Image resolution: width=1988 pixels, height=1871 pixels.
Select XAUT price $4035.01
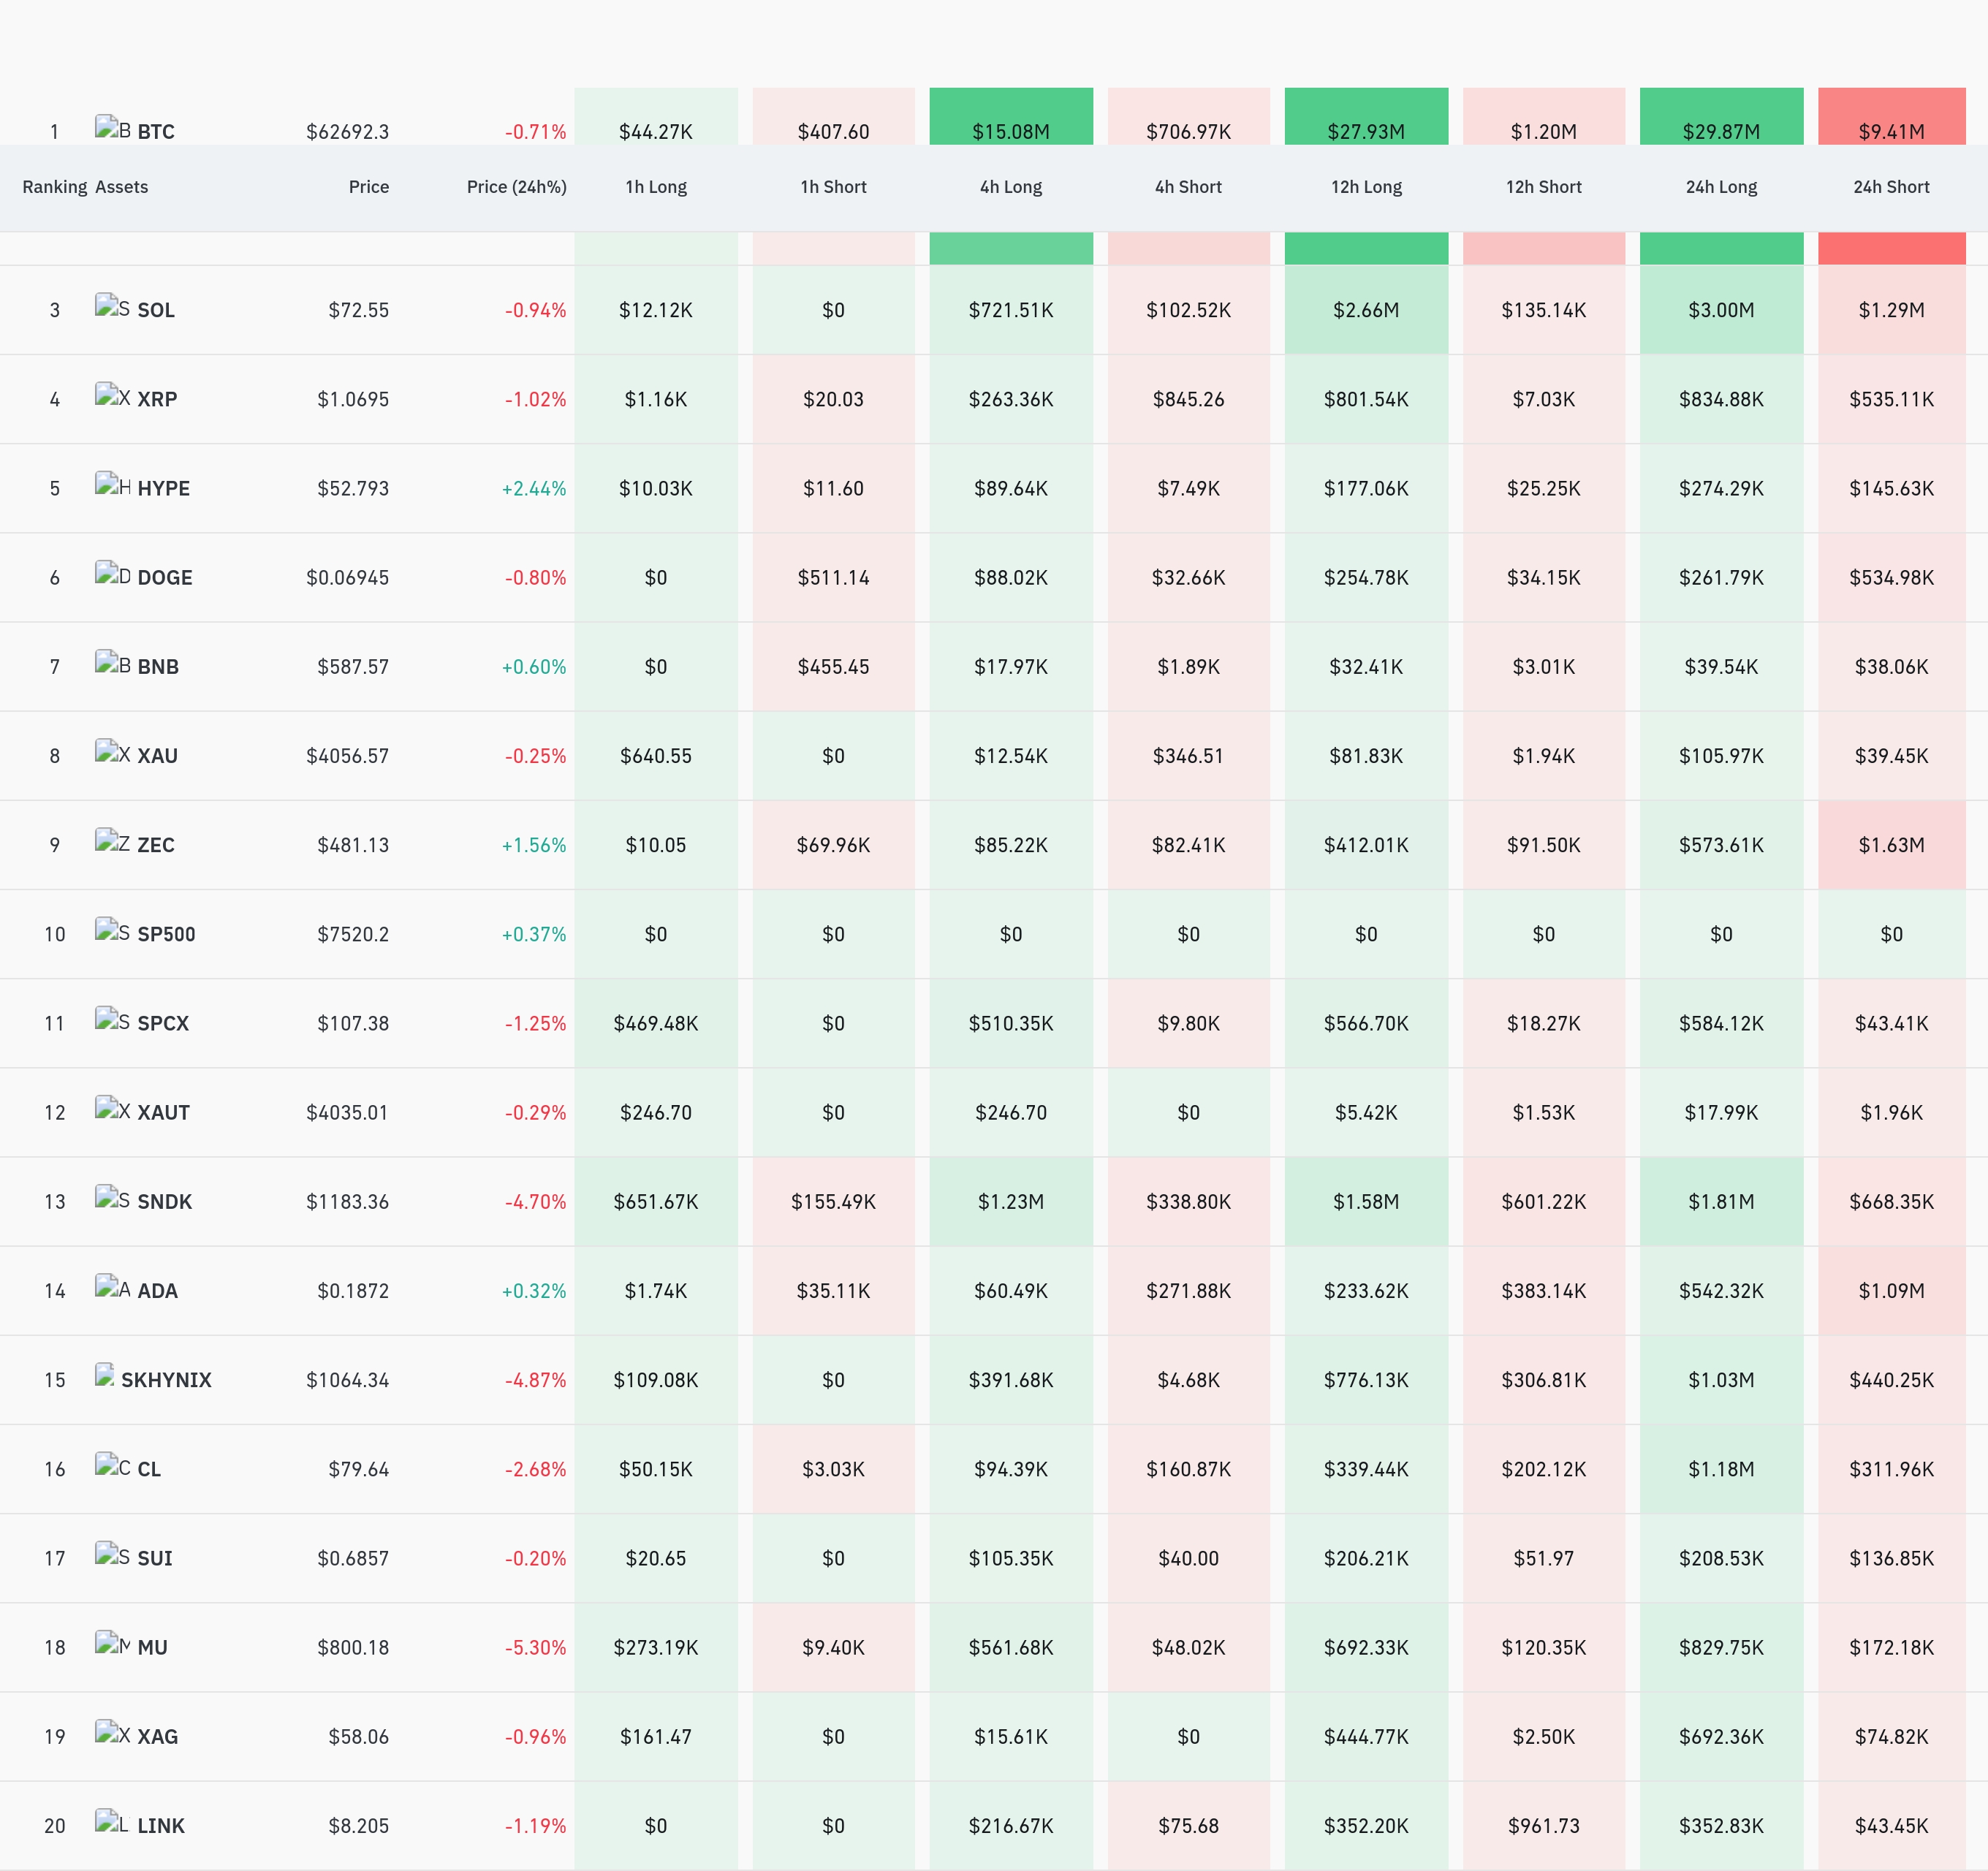coord(347,1112)
